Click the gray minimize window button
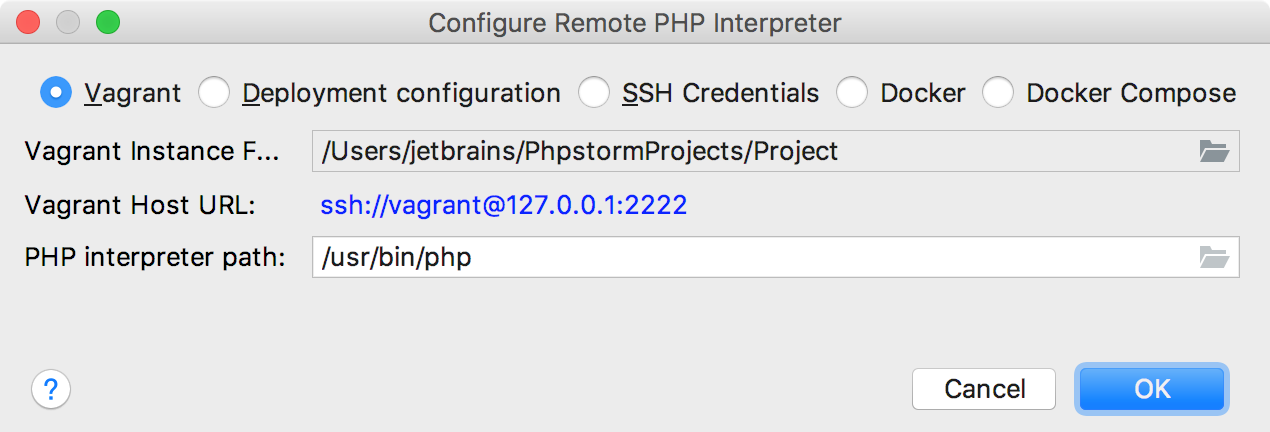This screenshot has height=432, width=1270. pyautogui.click(x=68, y=21)
